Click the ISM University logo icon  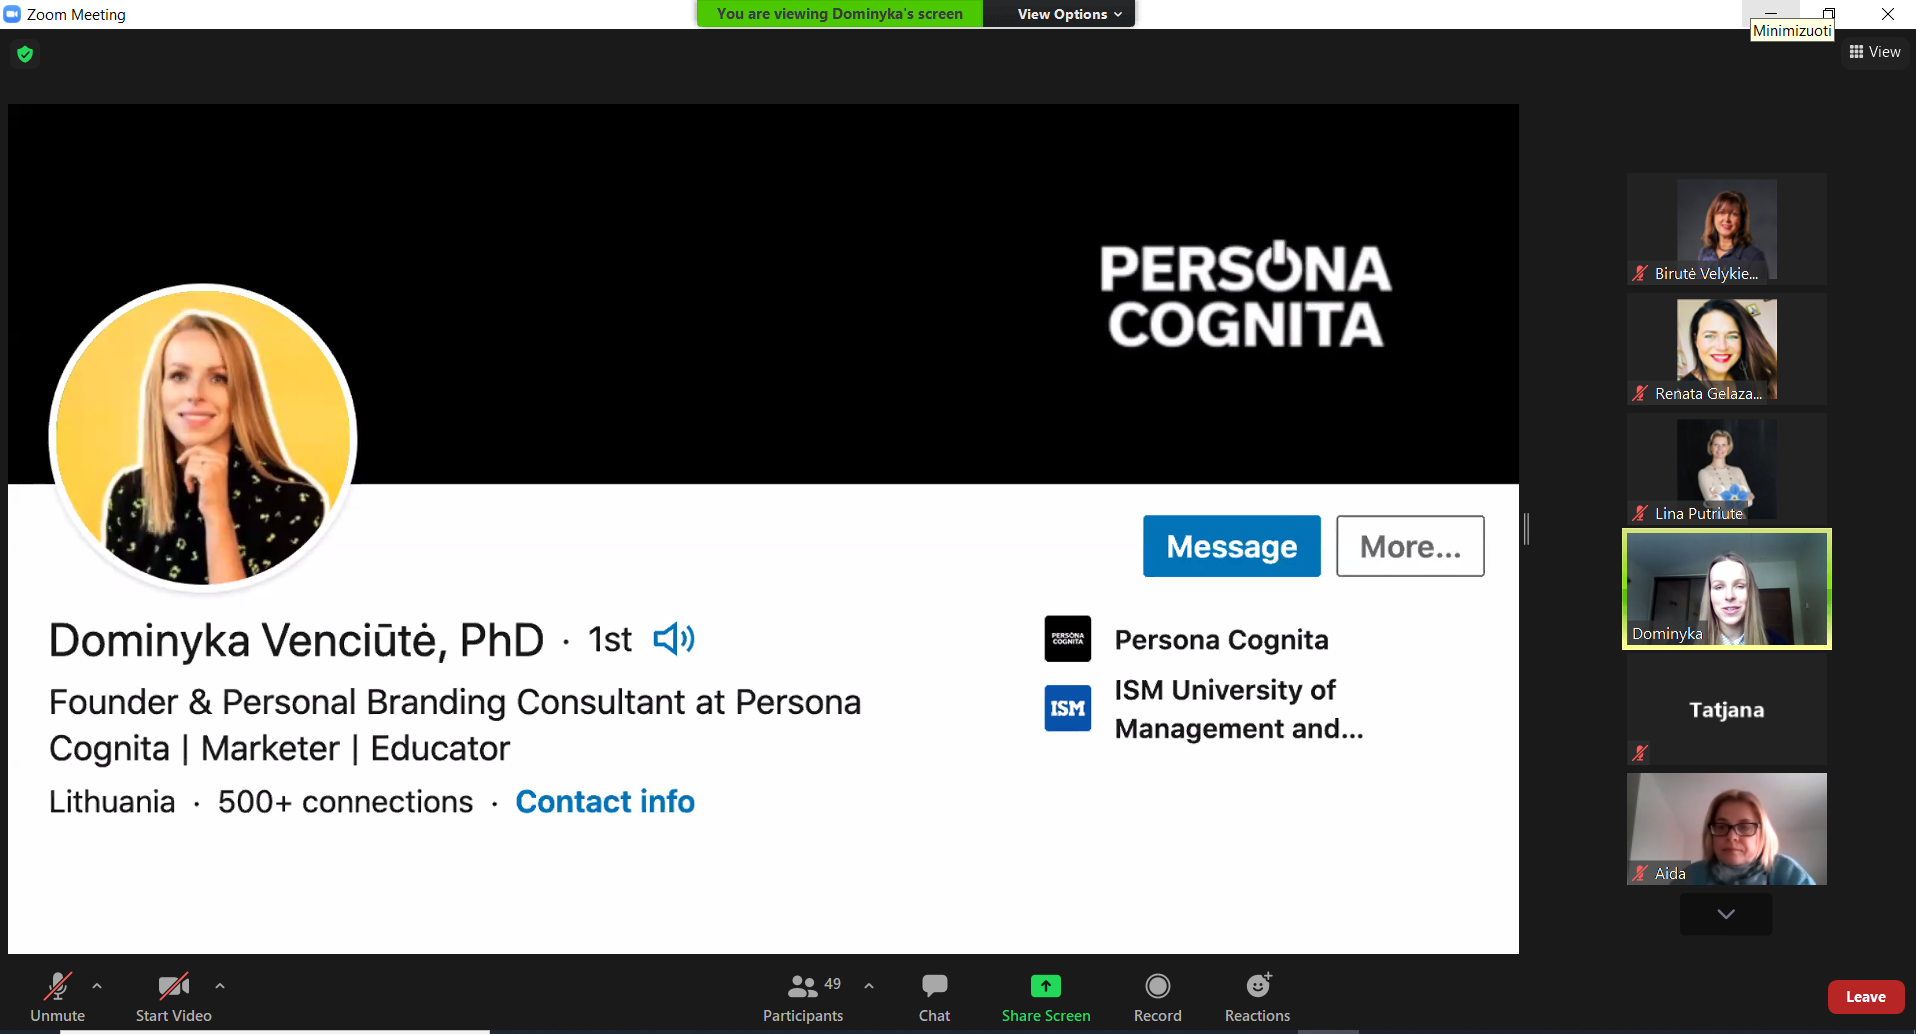(1068, 708)
